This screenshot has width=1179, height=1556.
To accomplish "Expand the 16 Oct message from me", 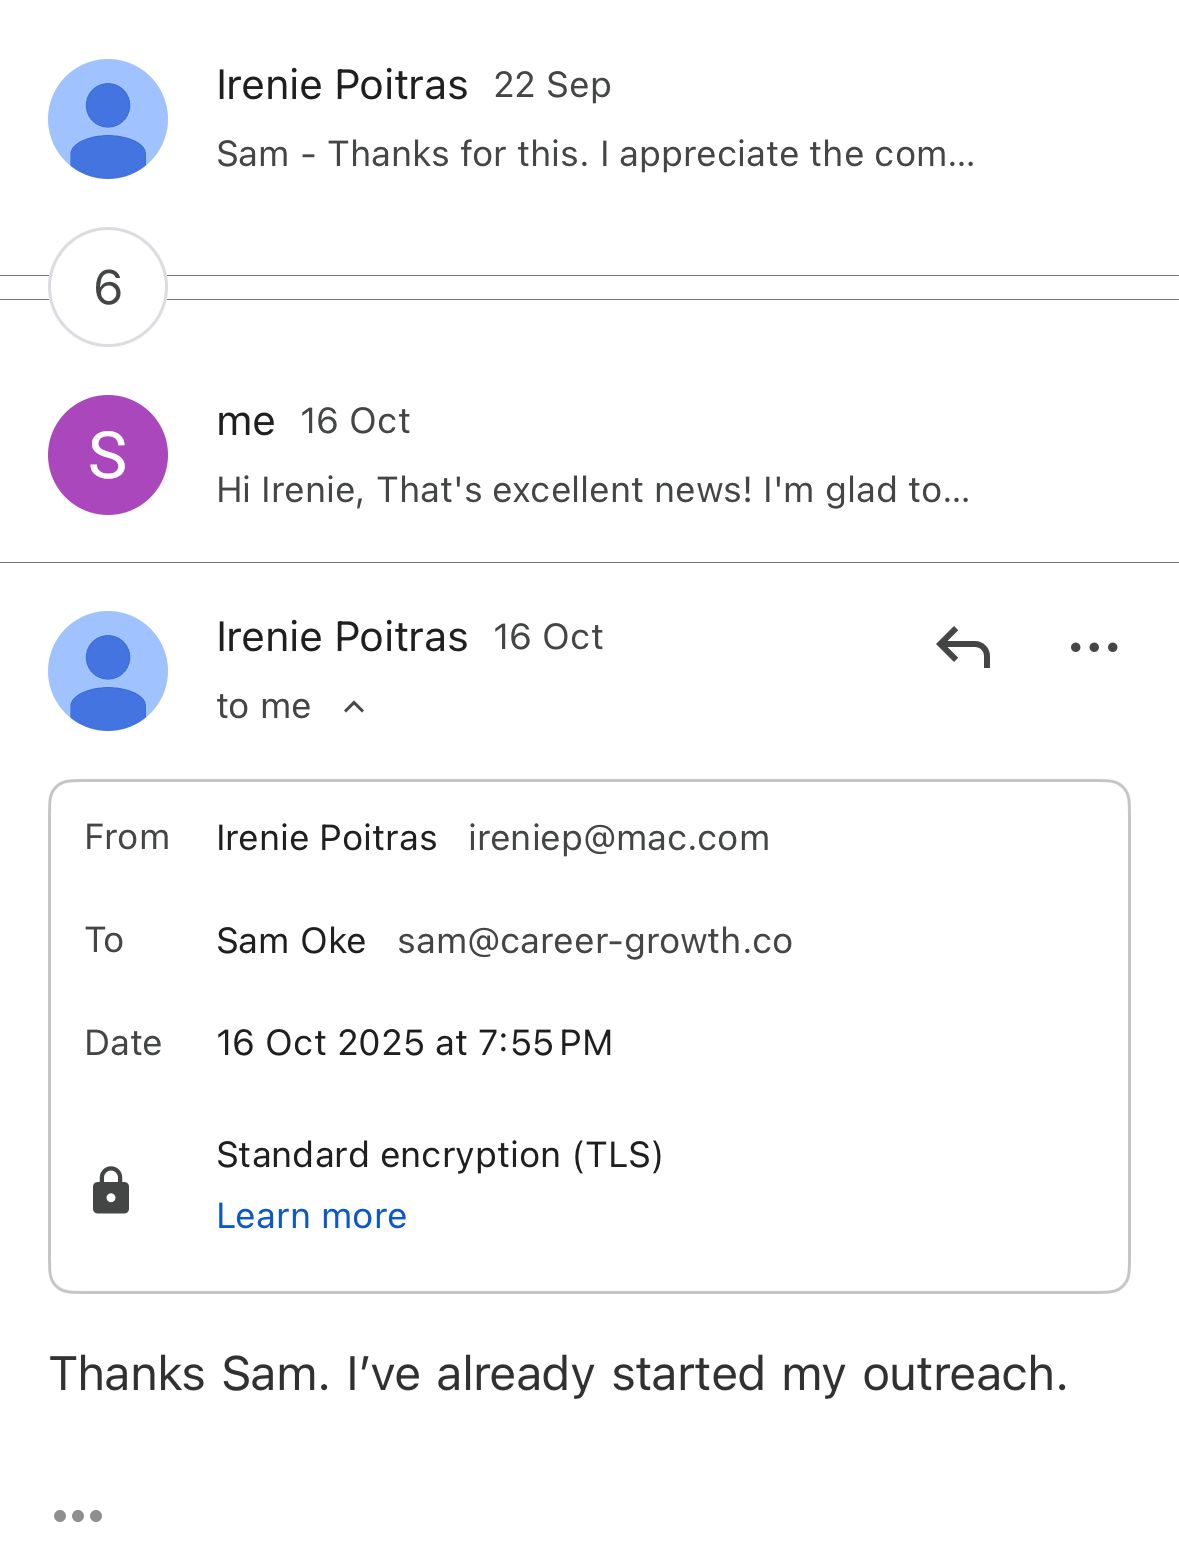I will 246,422.
